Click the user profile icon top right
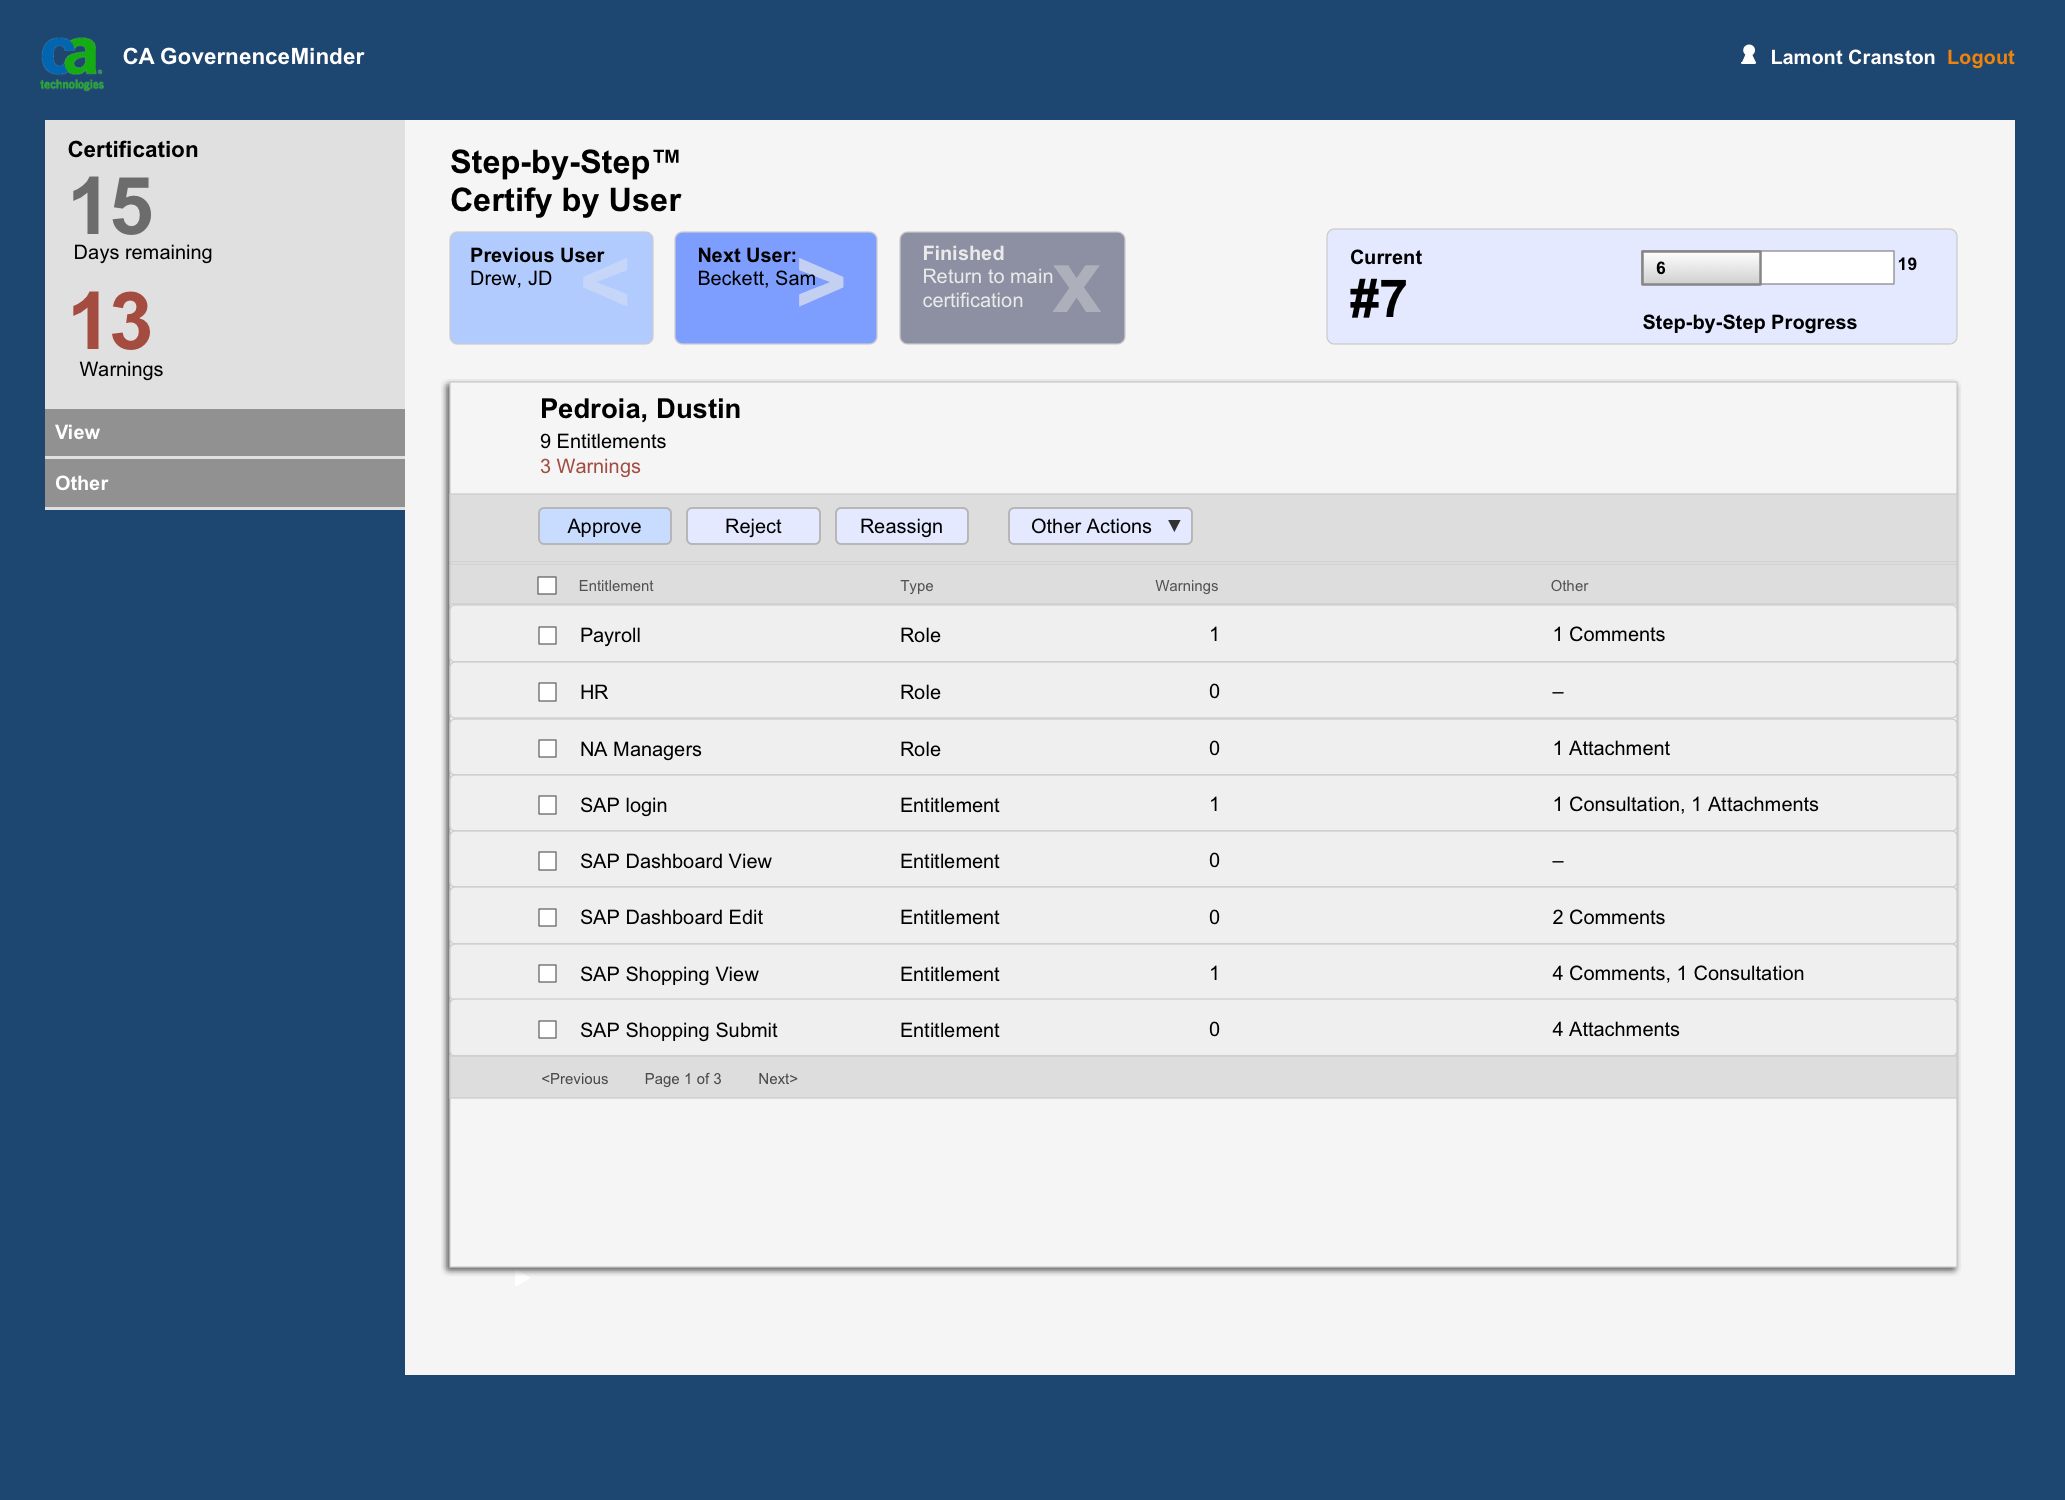 click(x=1749, y=58)
